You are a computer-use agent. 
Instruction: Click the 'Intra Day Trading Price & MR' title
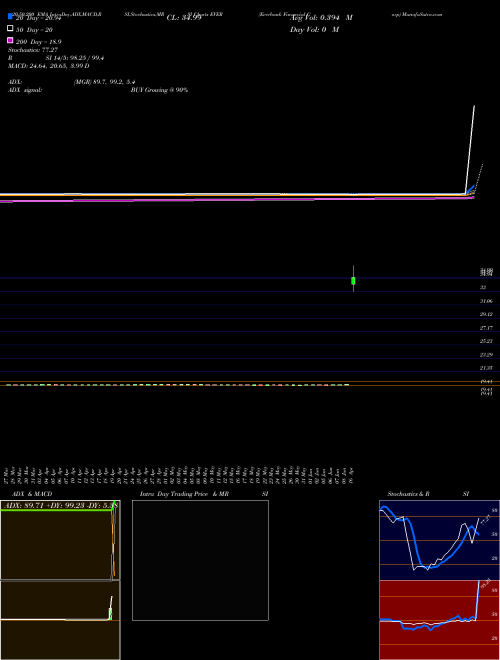[x=184, y=494]
